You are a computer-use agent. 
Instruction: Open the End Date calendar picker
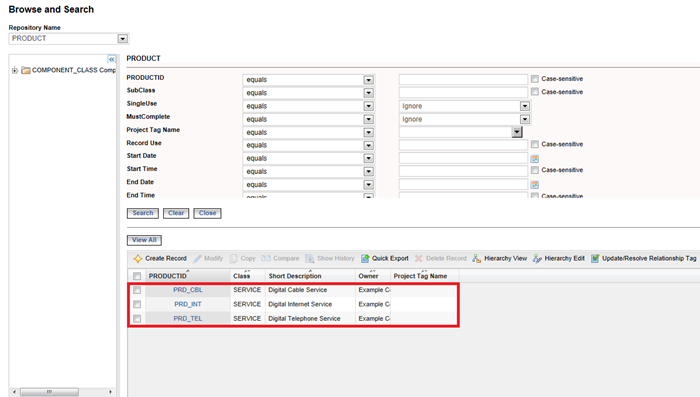point(534,184)
